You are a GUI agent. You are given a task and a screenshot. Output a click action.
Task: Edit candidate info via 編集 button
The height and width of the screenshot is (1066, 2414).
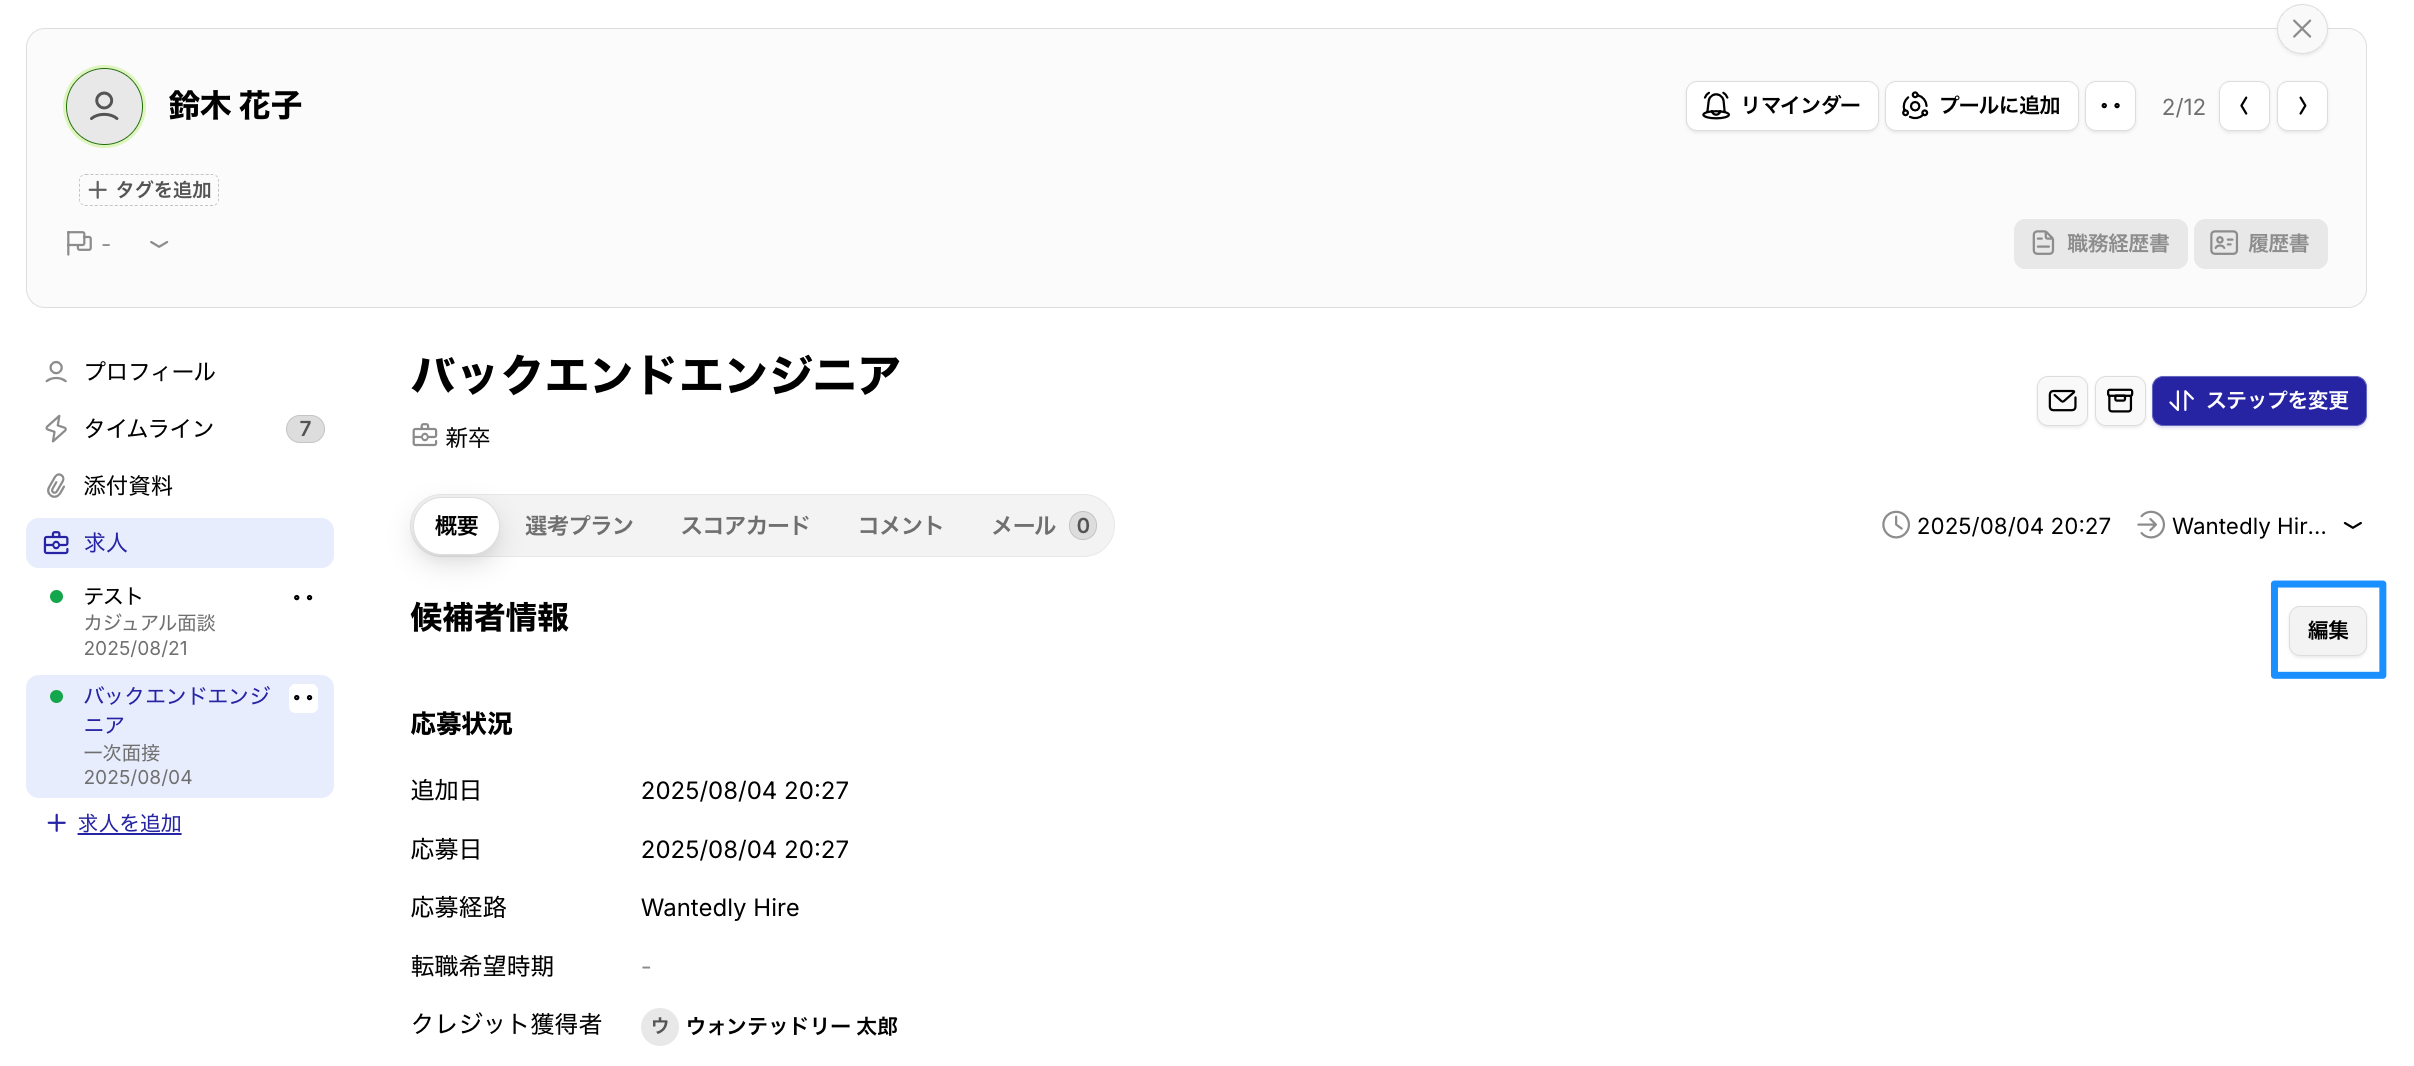tap(2327, 630)
